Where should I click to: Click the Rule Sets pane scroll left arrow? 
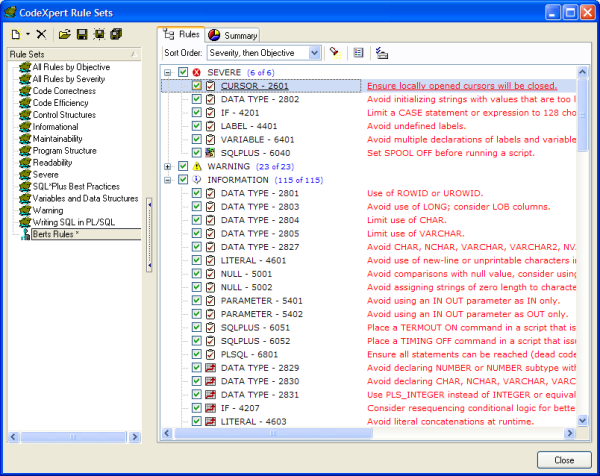[x=13, y=437]
